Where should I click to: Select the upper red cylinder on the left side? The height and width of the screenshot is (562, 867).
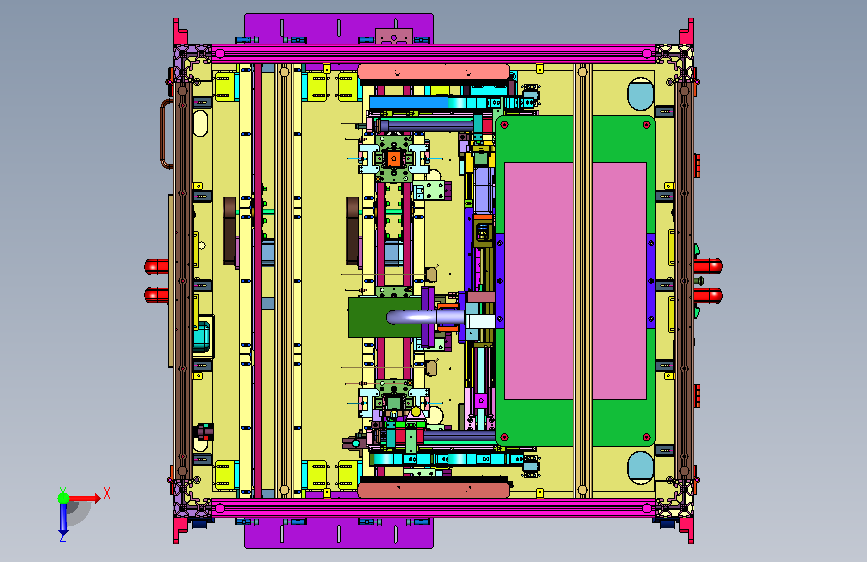pos(156,267)
